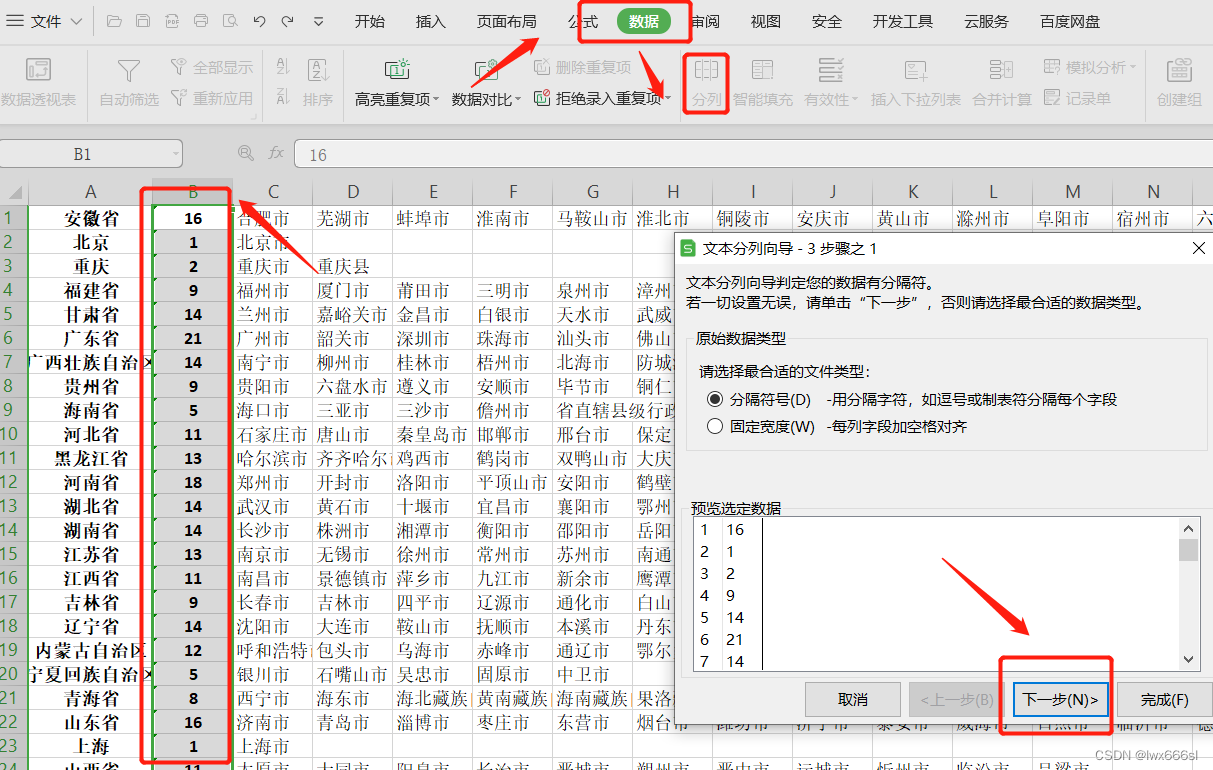Click cell 安徽省 in column A
The width and height of the screenshot is (1213, 770).
[91, 218]
